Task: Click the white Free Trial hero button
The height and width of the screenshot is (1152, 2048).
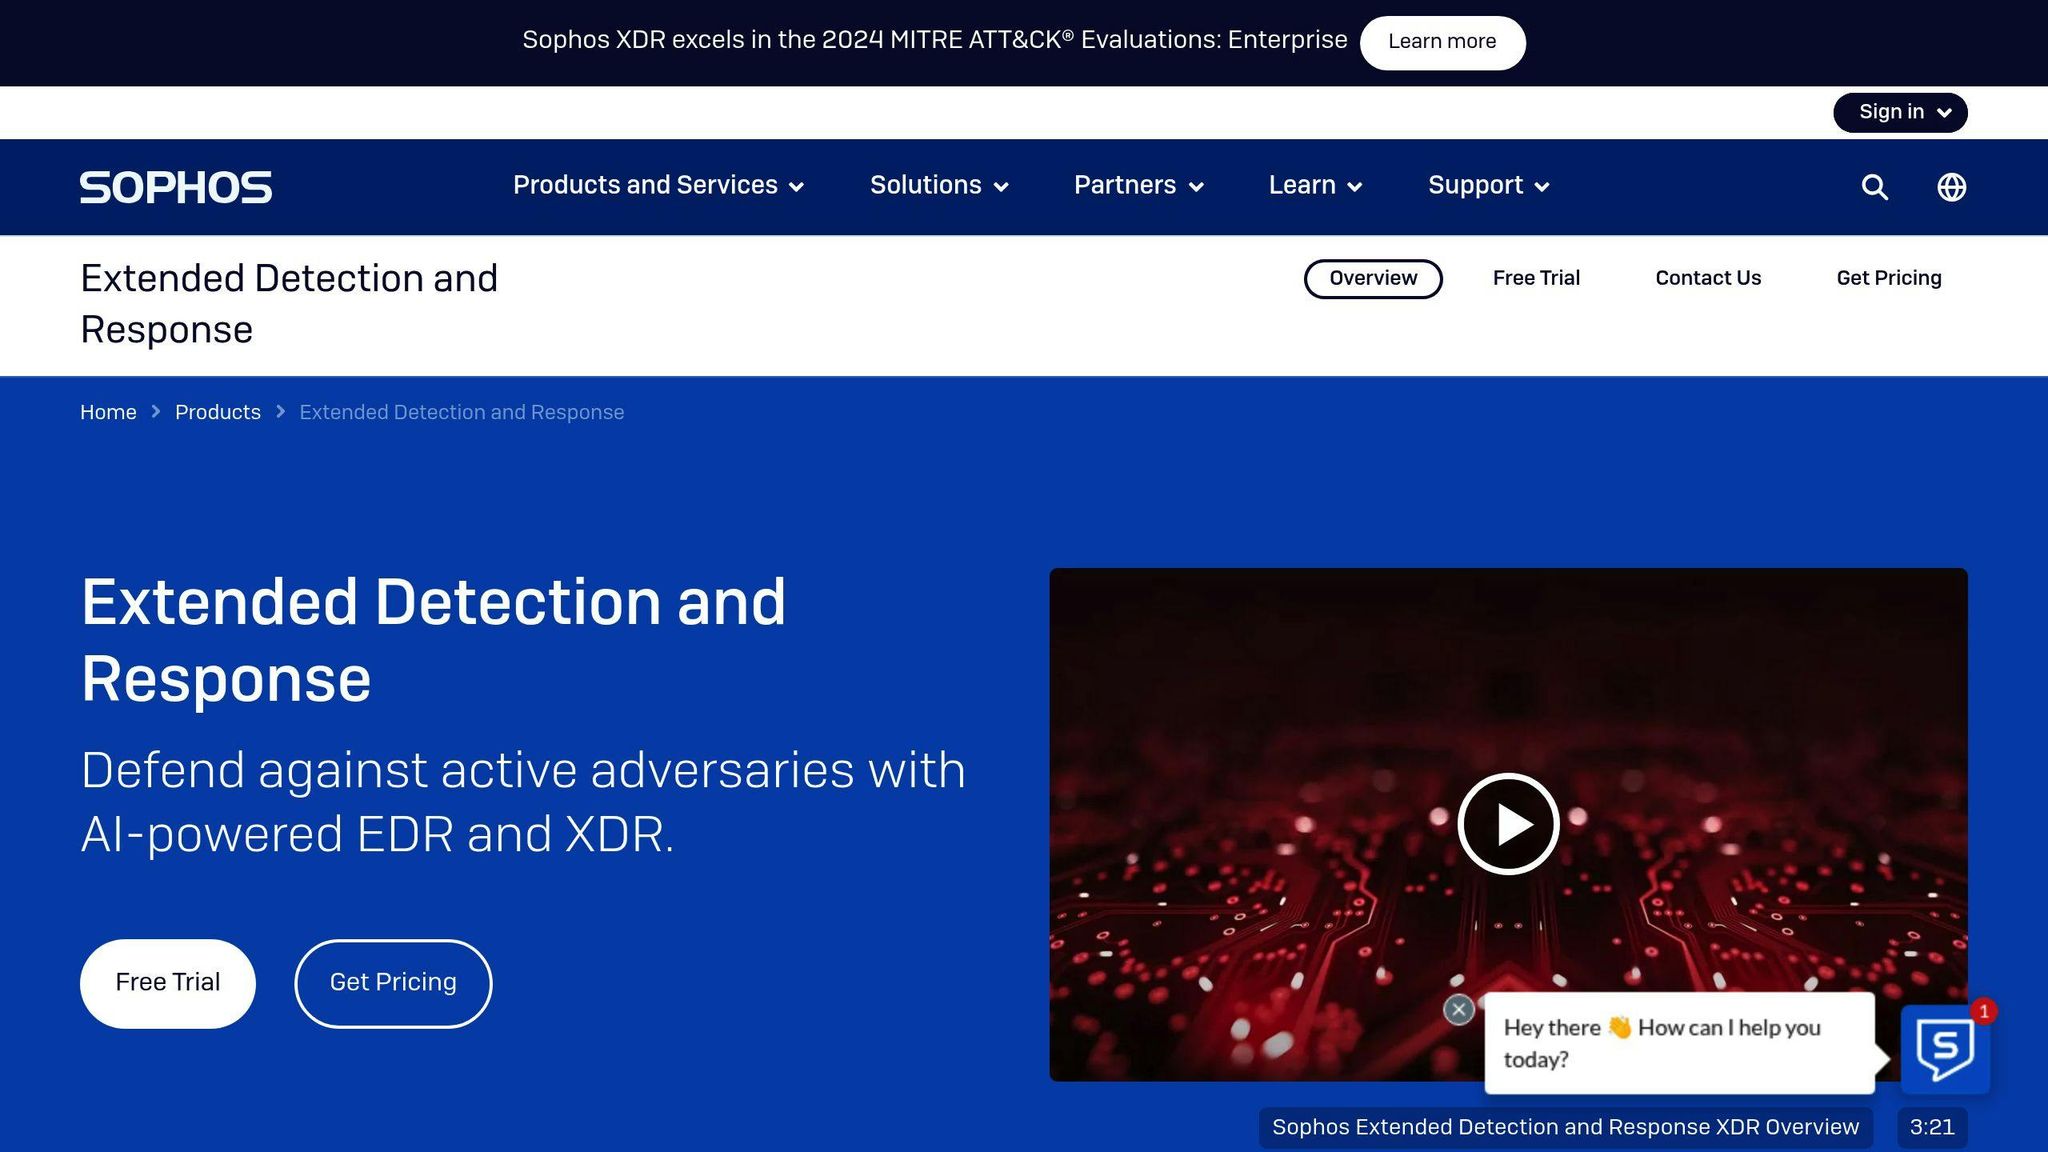Action: click(168, 983)
